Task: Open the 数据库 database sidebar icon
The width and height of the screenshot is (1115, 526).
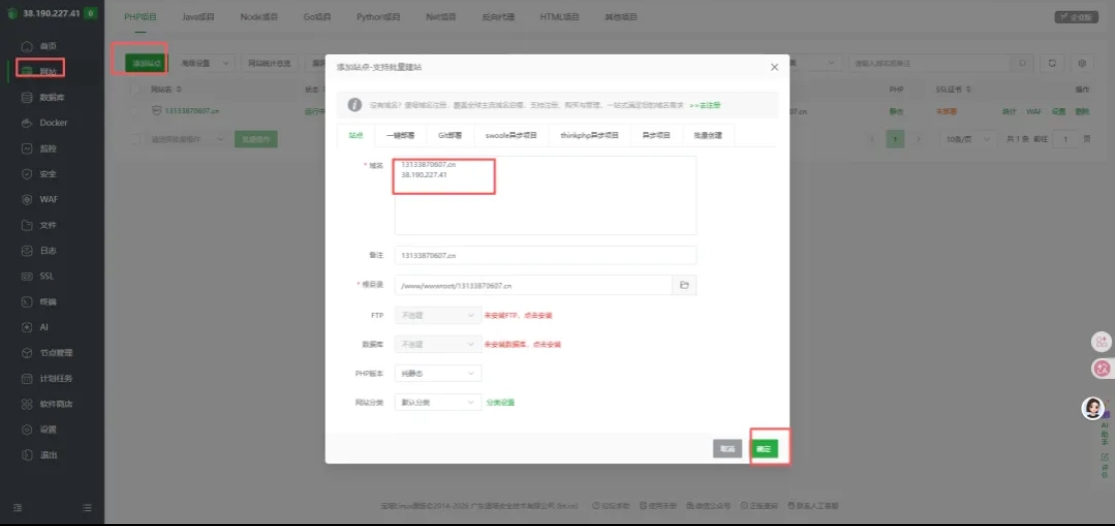Action: coord(27,97)
